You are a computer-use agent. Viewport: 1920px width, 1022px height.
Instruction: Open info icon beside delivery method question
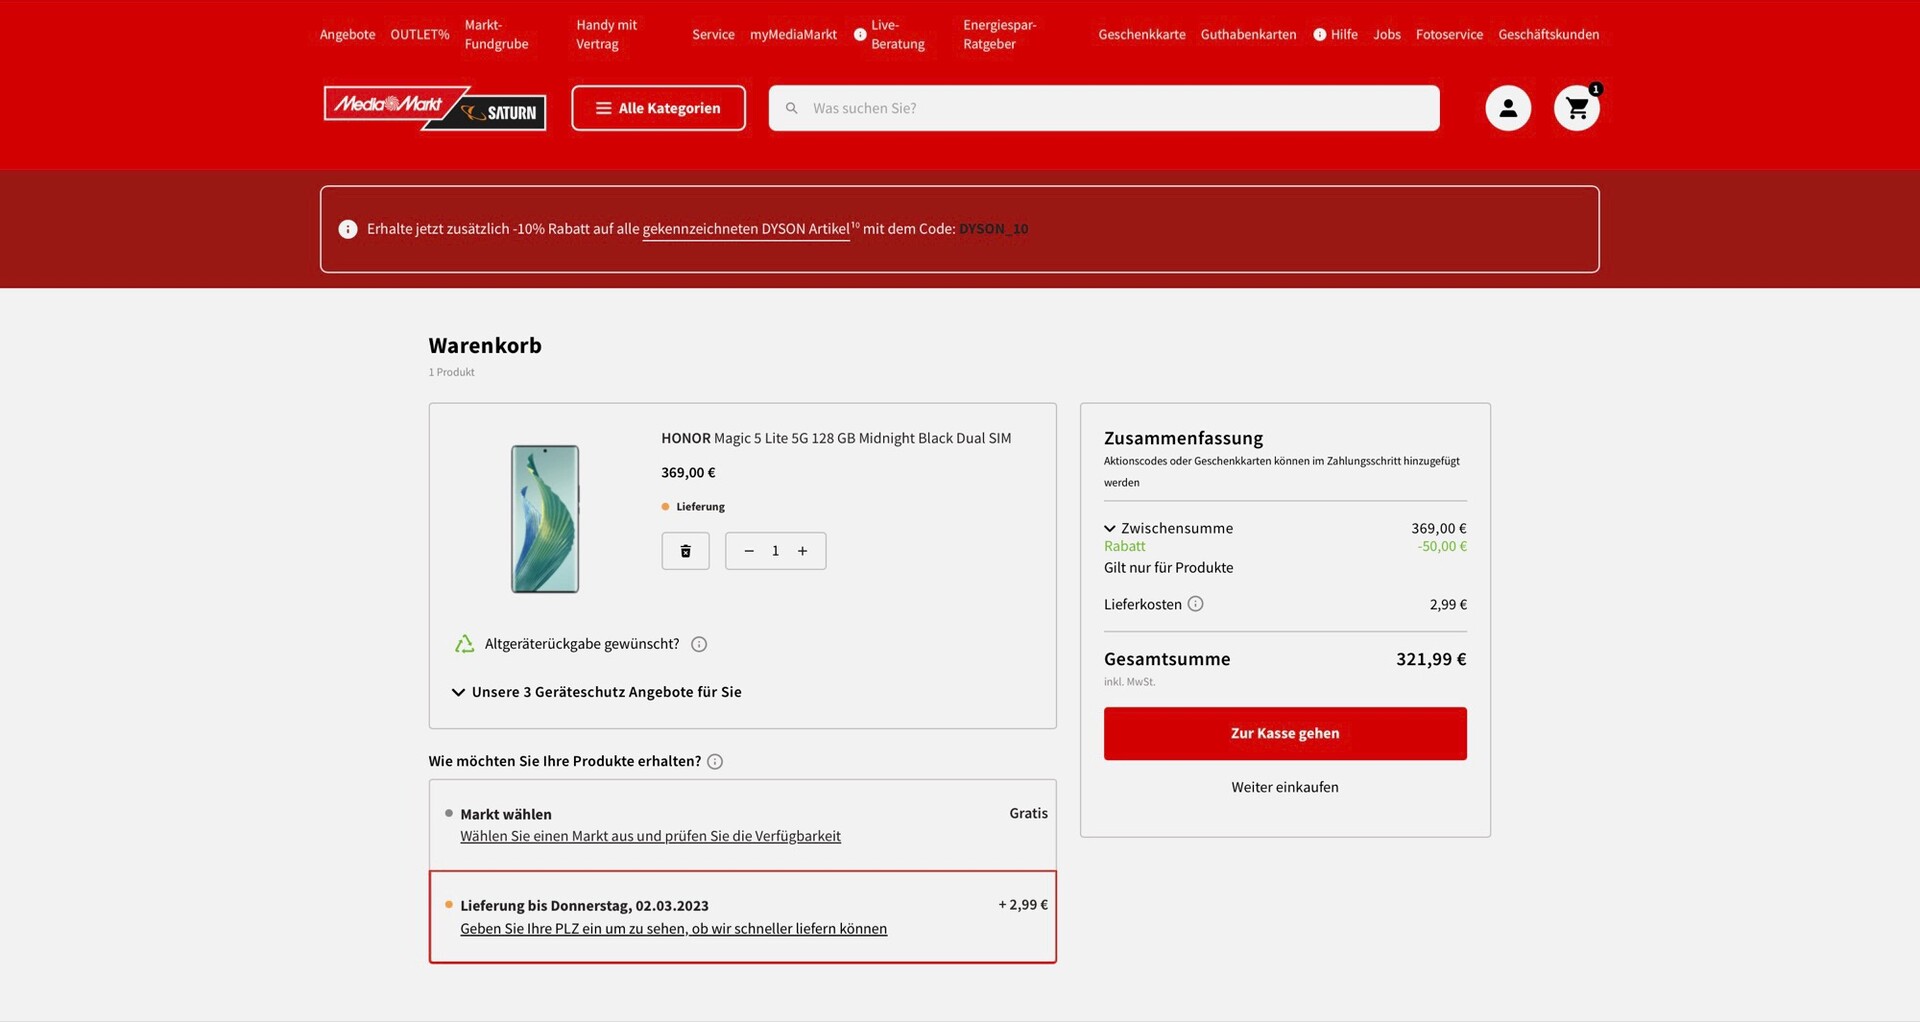[715, 762]
